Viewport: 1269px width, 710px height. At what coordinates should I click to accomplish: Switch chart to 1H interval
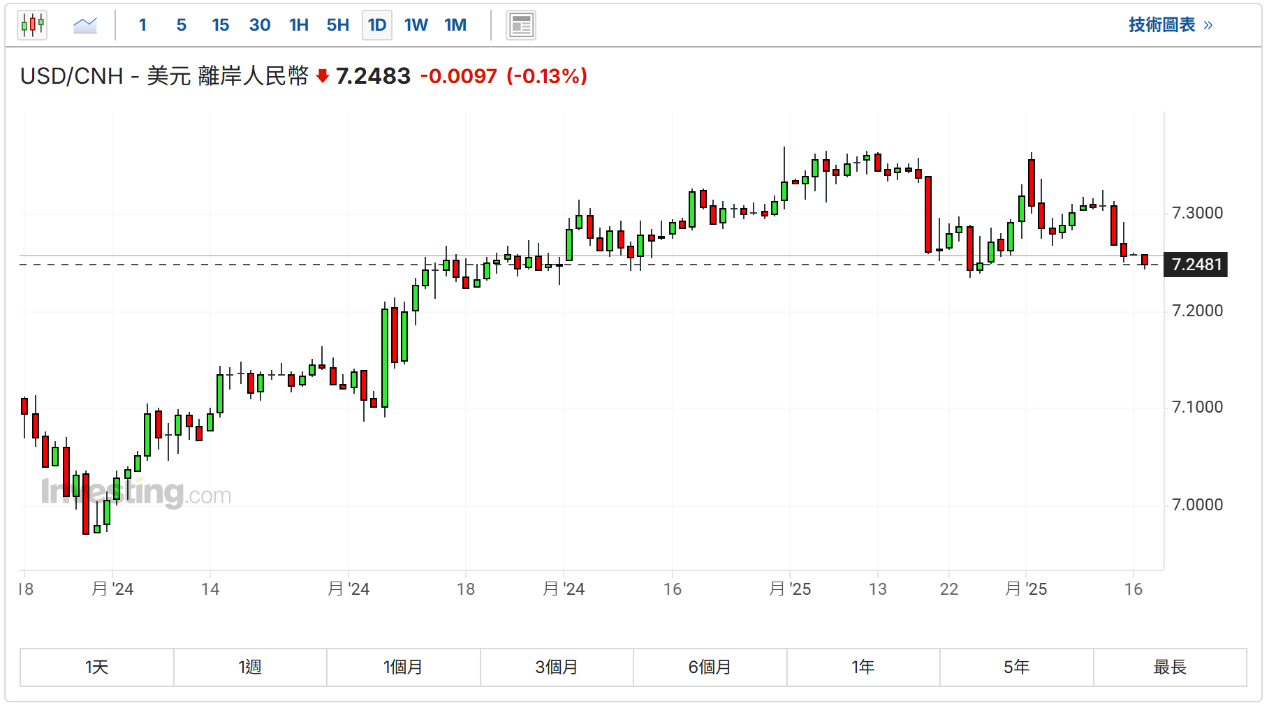[x=298, y=25]
